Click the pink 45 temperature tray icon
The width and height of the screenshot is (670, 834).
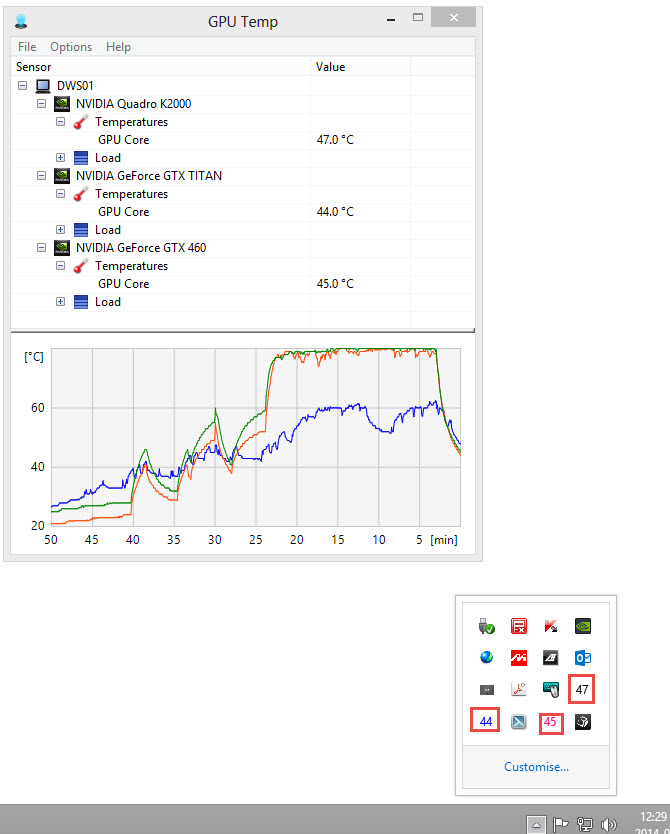coord(551,723)
